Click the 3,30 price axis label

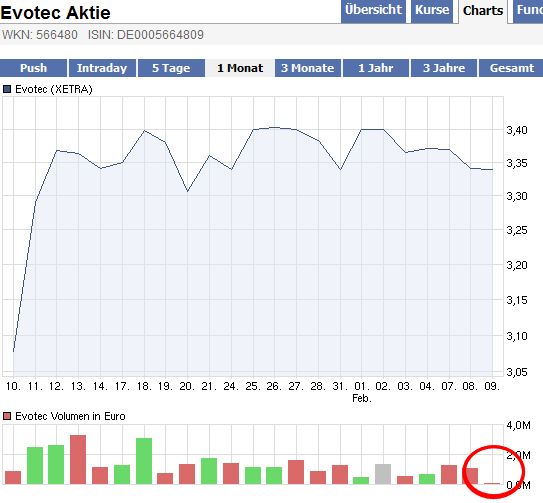tap(517, 196)
